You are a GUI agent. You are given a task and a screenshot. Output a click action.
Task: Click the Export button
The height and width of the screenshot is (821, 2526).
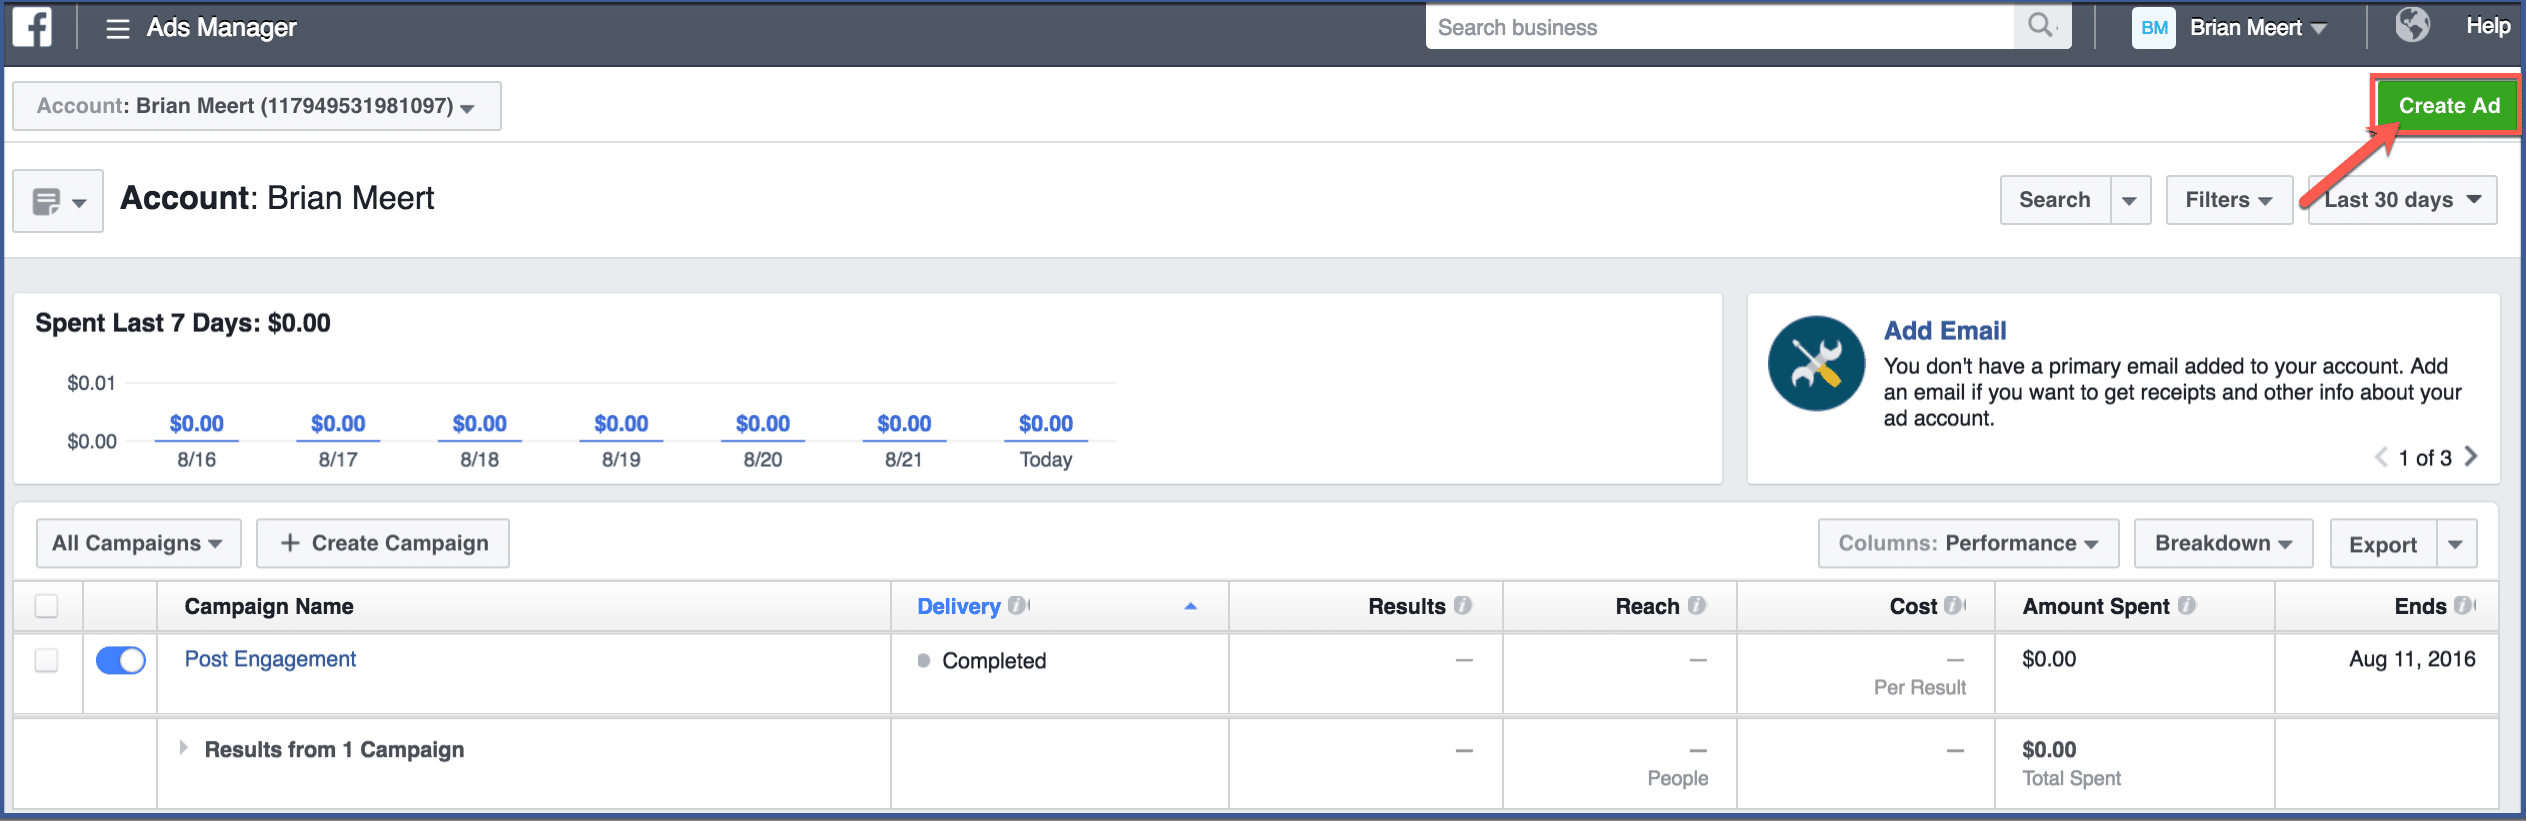coord(2383,544)
